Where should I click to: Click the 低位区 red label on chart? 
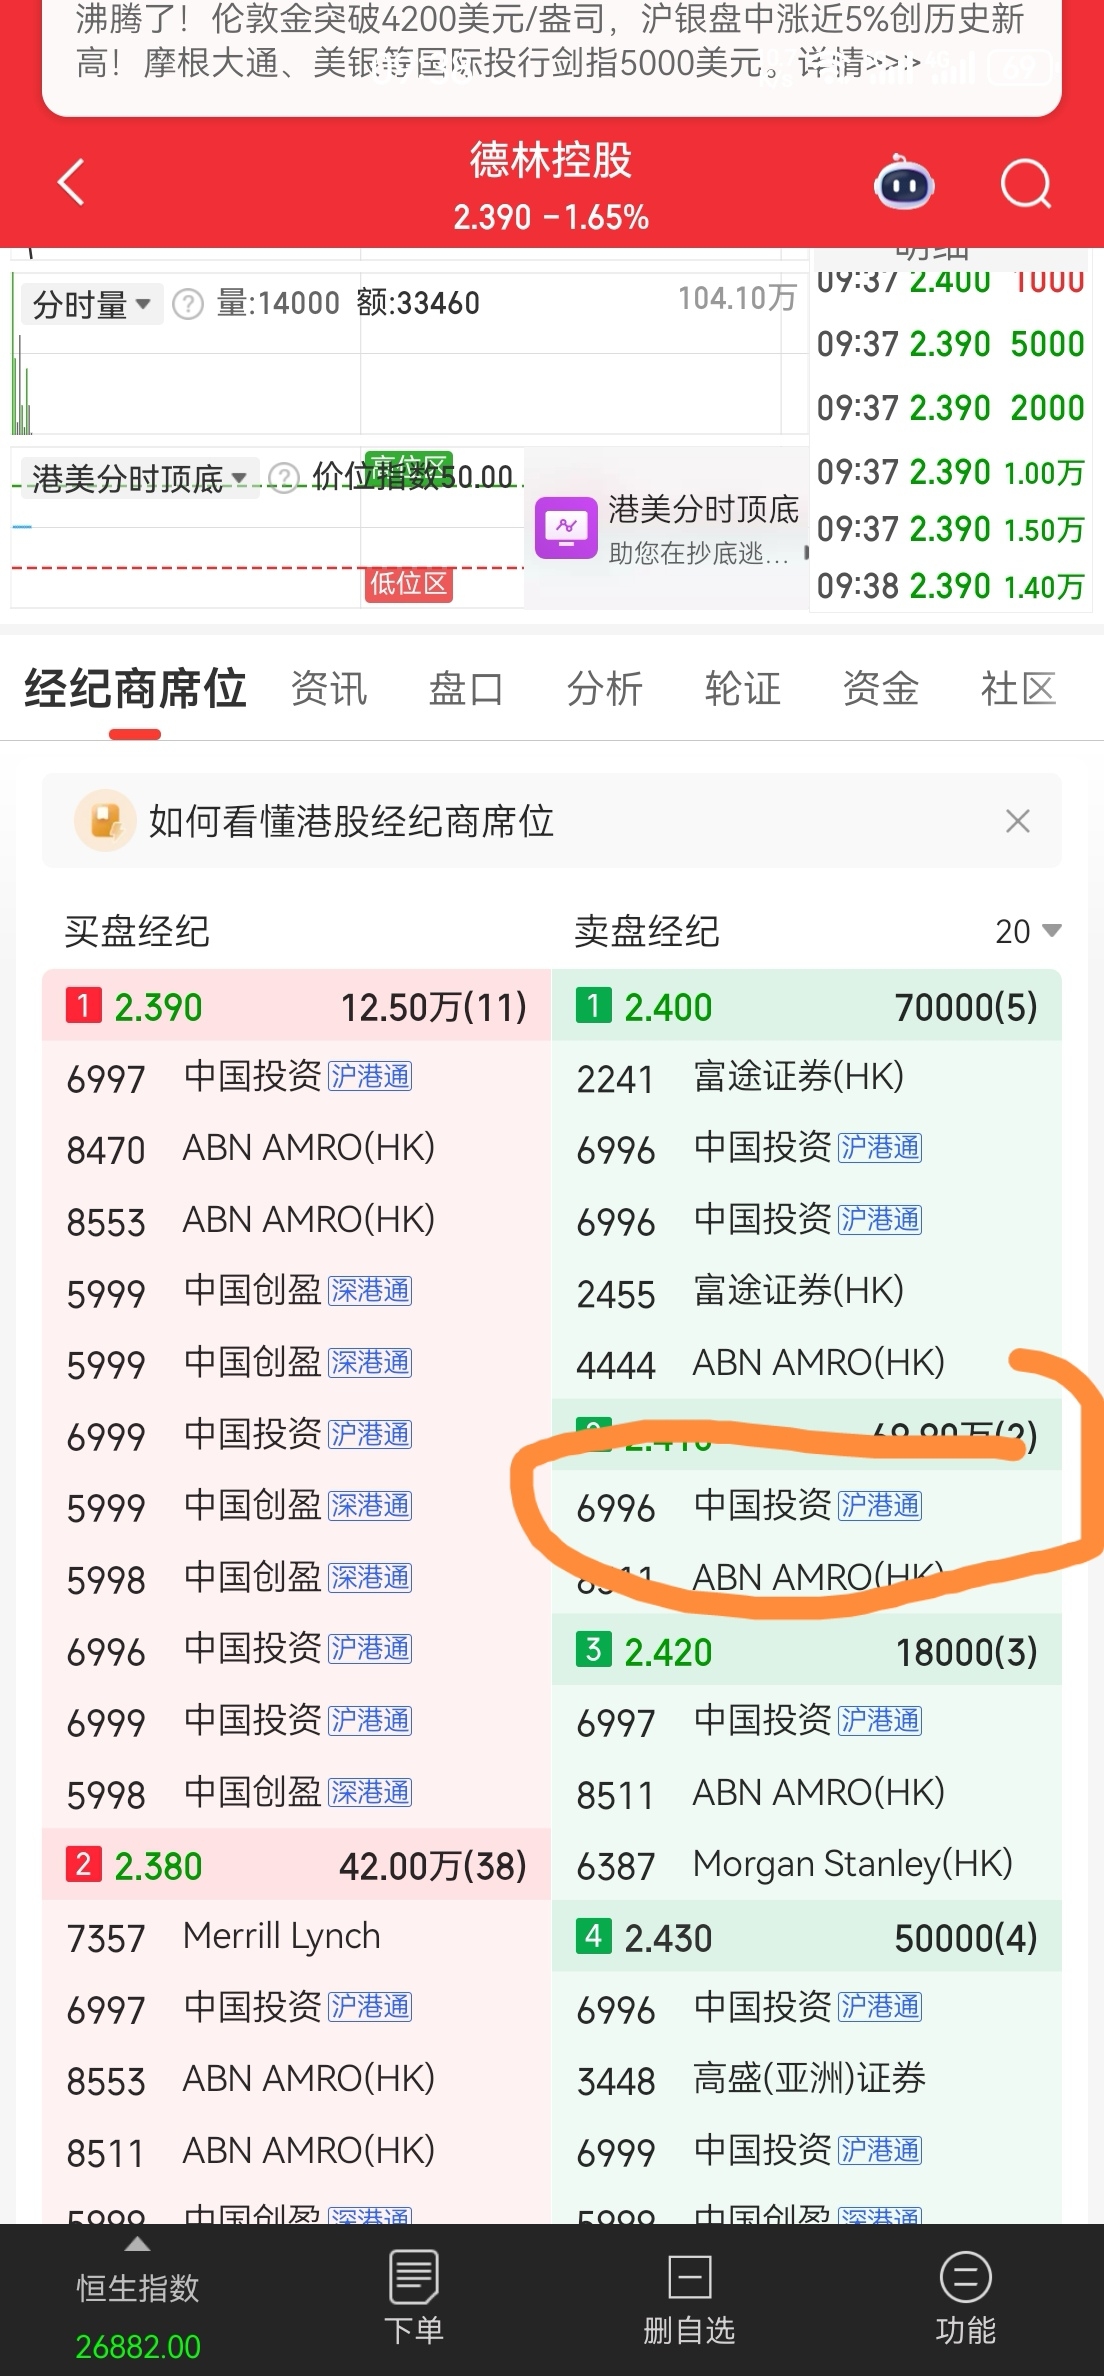tap(408, 583)
